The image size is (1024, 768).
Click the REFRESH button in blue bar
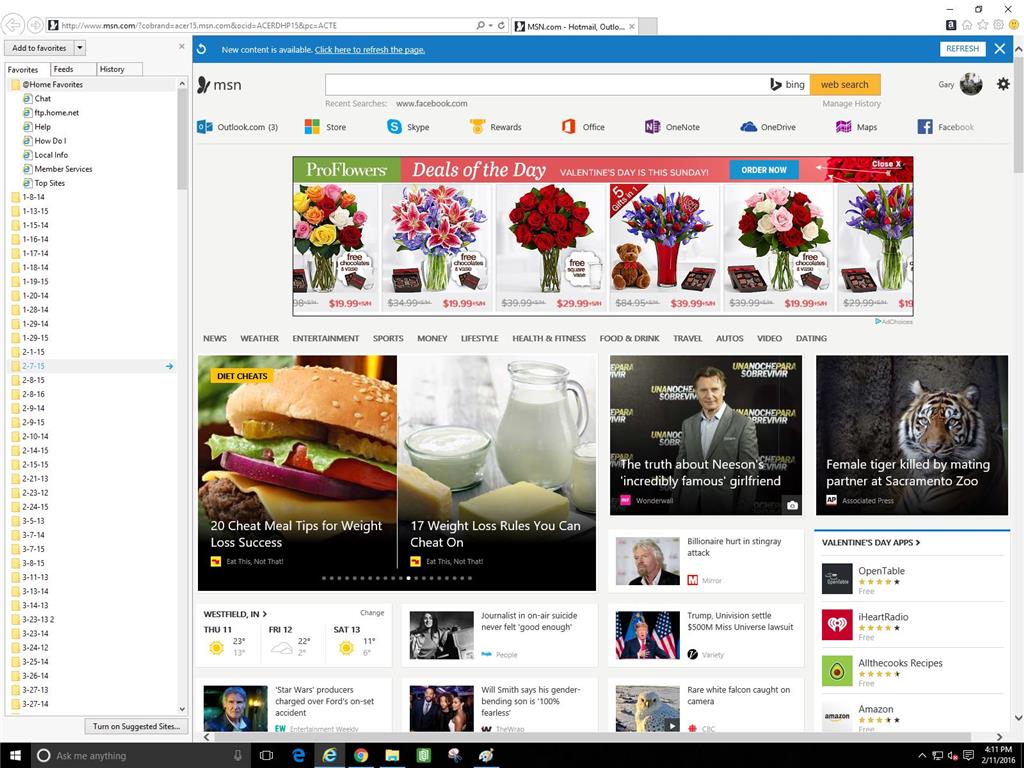click(963, 49)
